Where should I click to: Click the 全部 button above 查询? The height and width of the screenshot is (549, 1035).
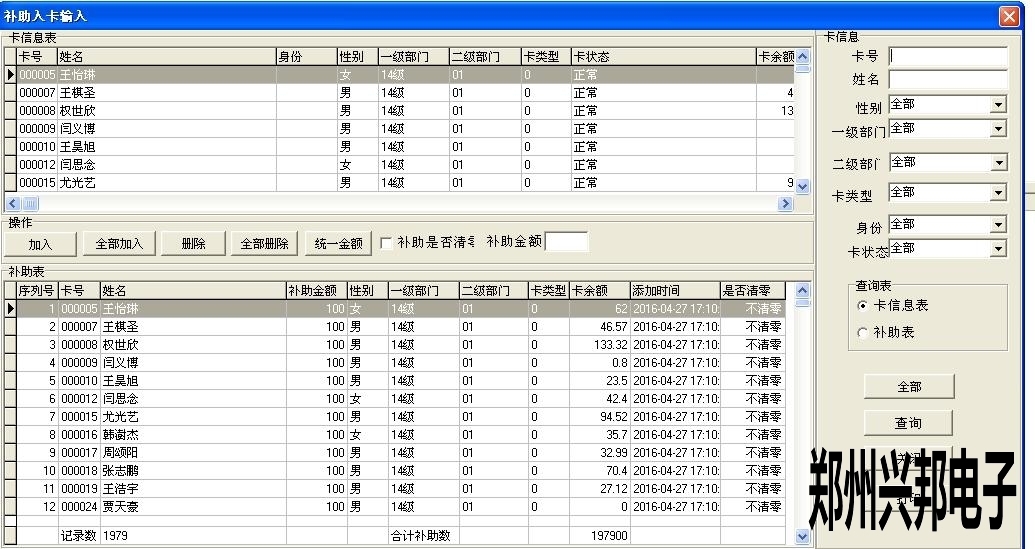pos(908,386)
